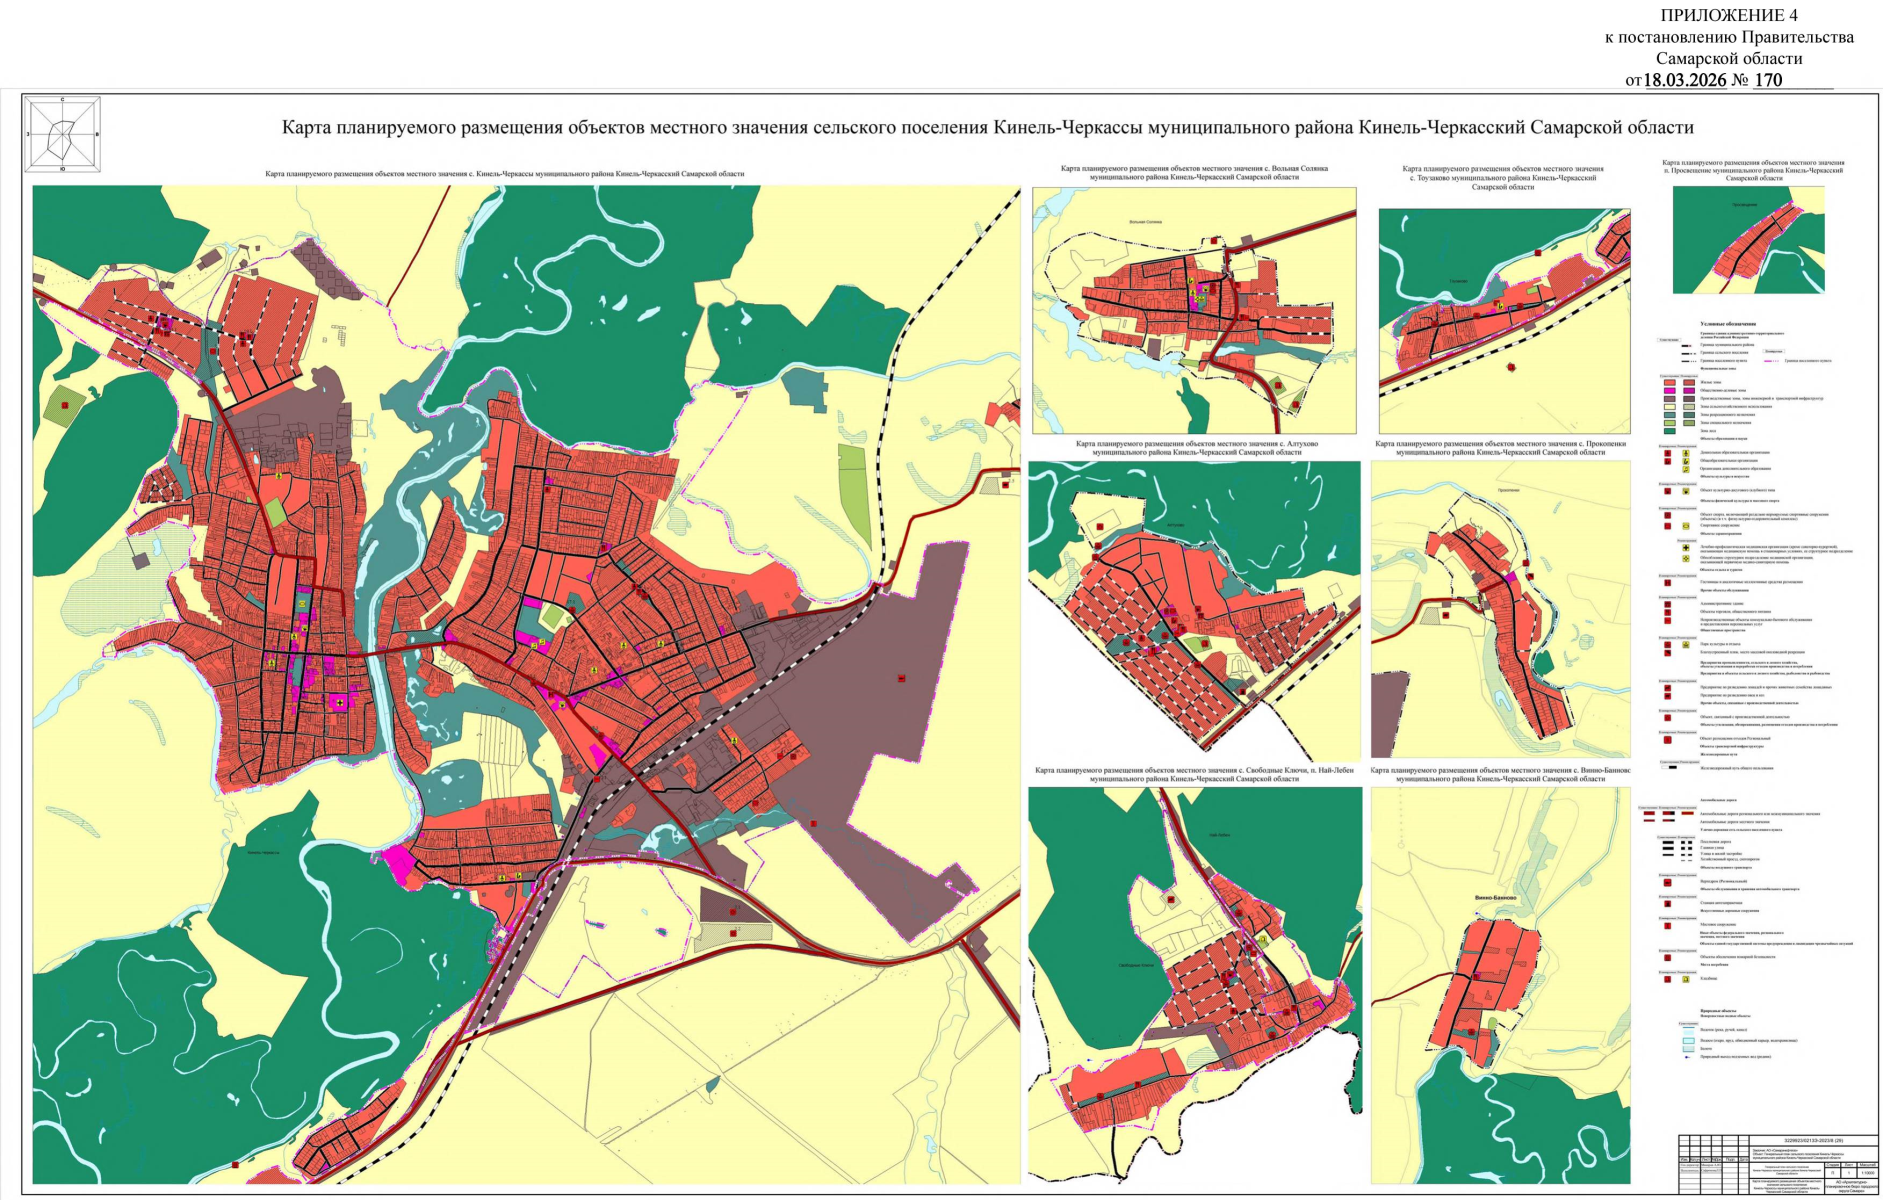Select the Просвещение inset map
Viewport: 1883px width, 1200px height.
[1747, 240]
